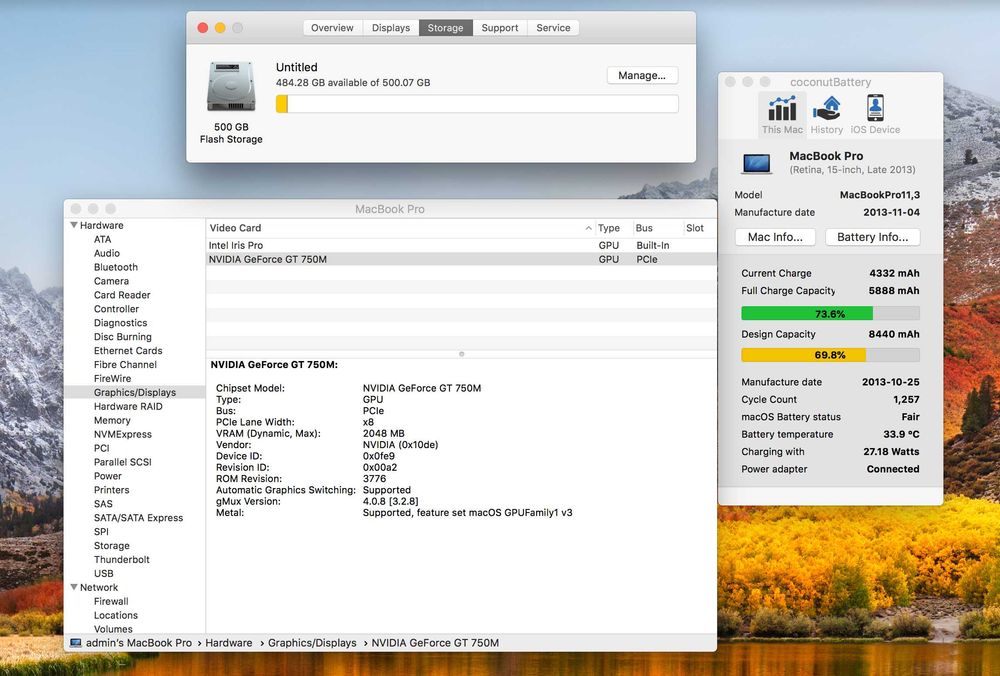Select Volumes under Network
Viewport: 1000px width, 676px height.
coord(113,629)
